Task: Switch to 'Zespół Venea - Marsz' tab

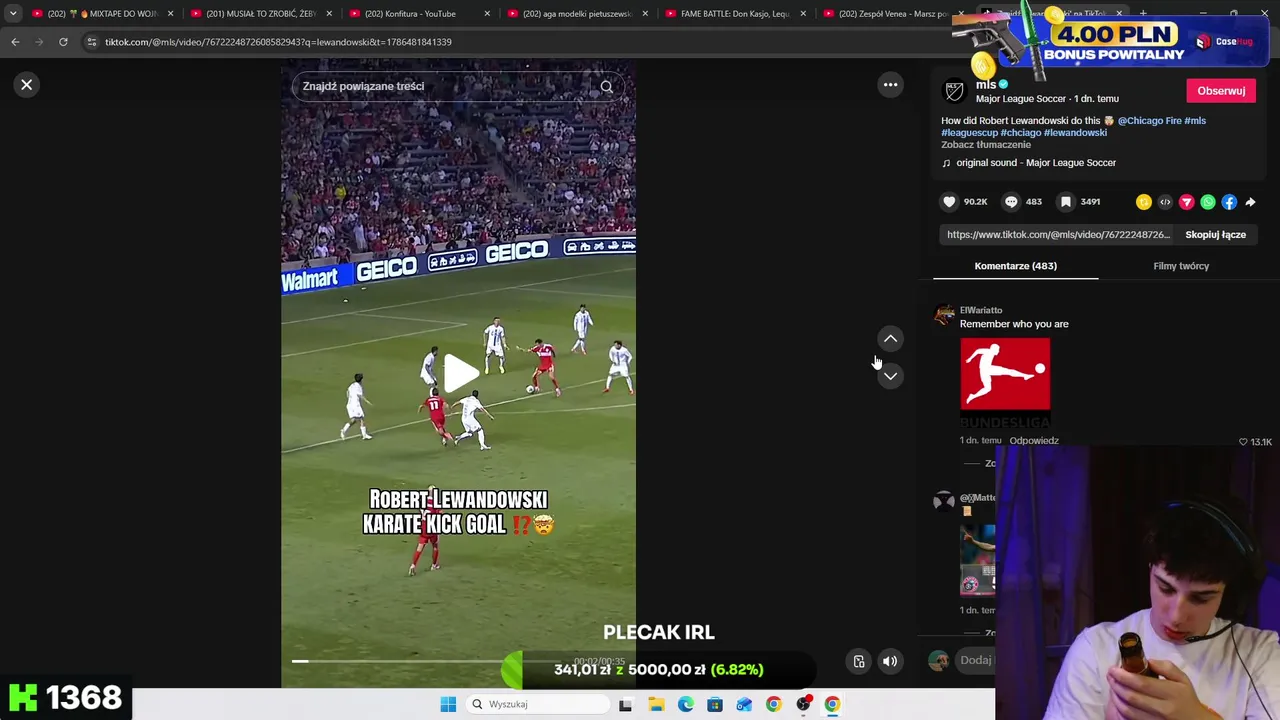Action: point(893,14)
